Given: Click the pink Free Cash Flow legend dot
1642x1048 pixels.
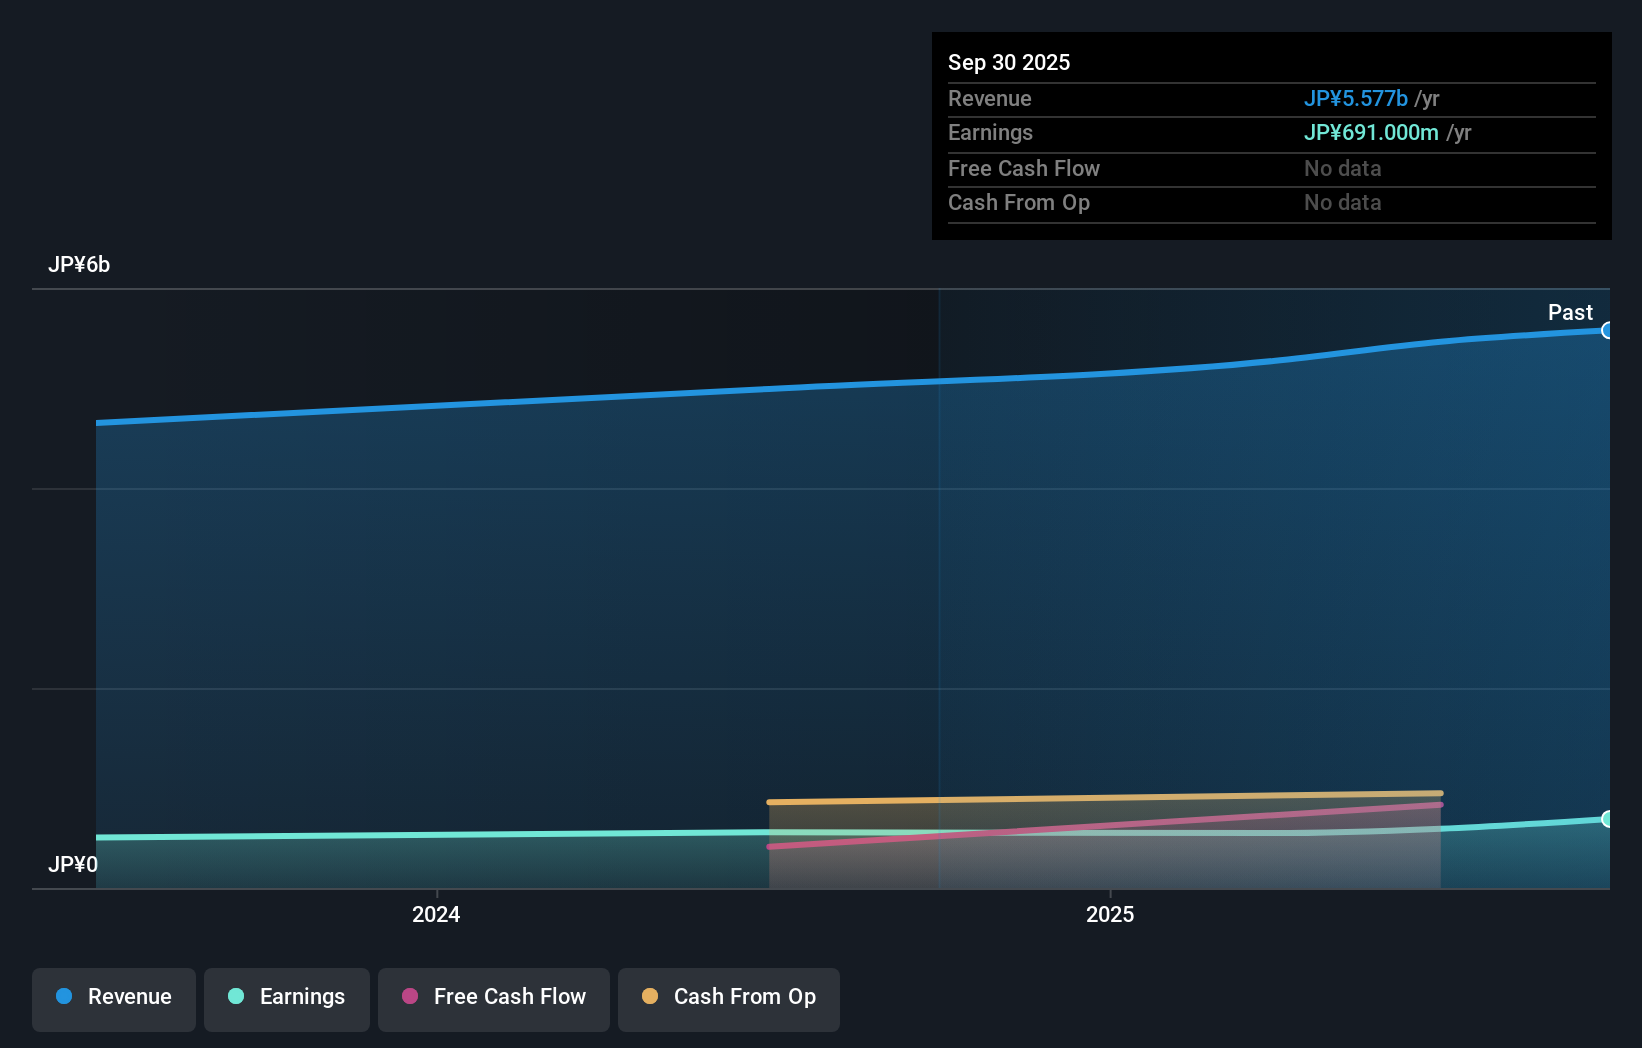Looking at the screenshot, I should click(x=409, y=996).
